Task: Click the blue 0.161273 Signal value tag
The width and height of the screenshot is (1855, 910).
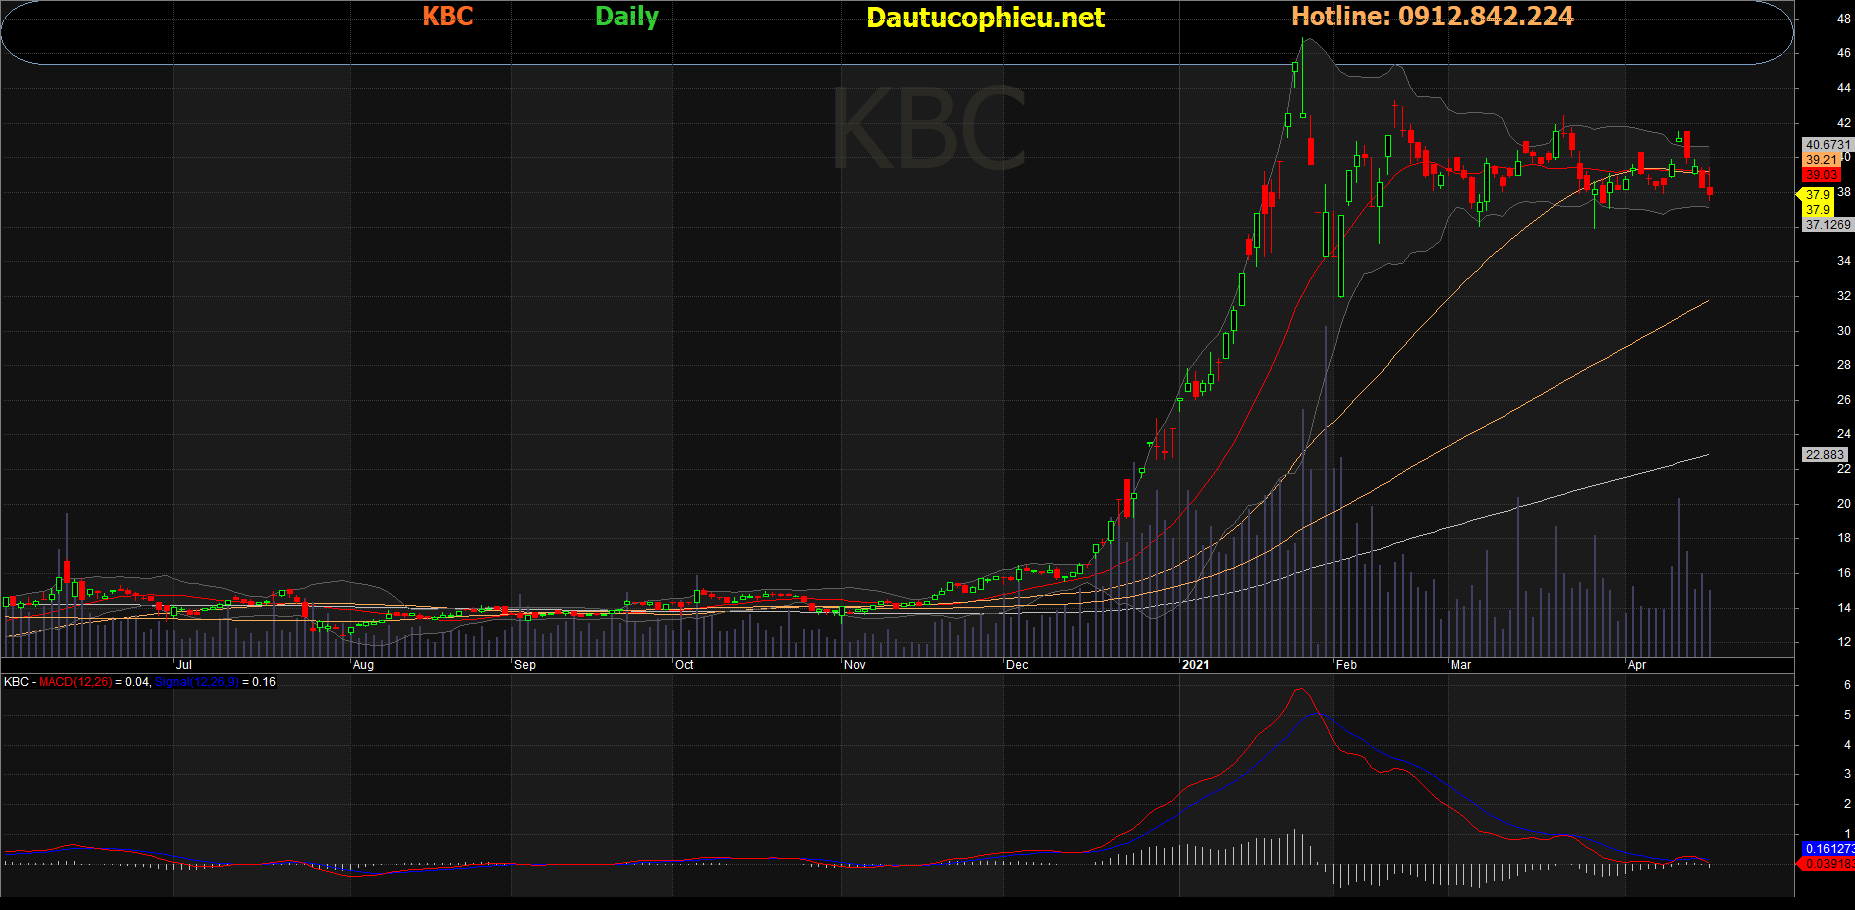Action: coord(1828,849)
